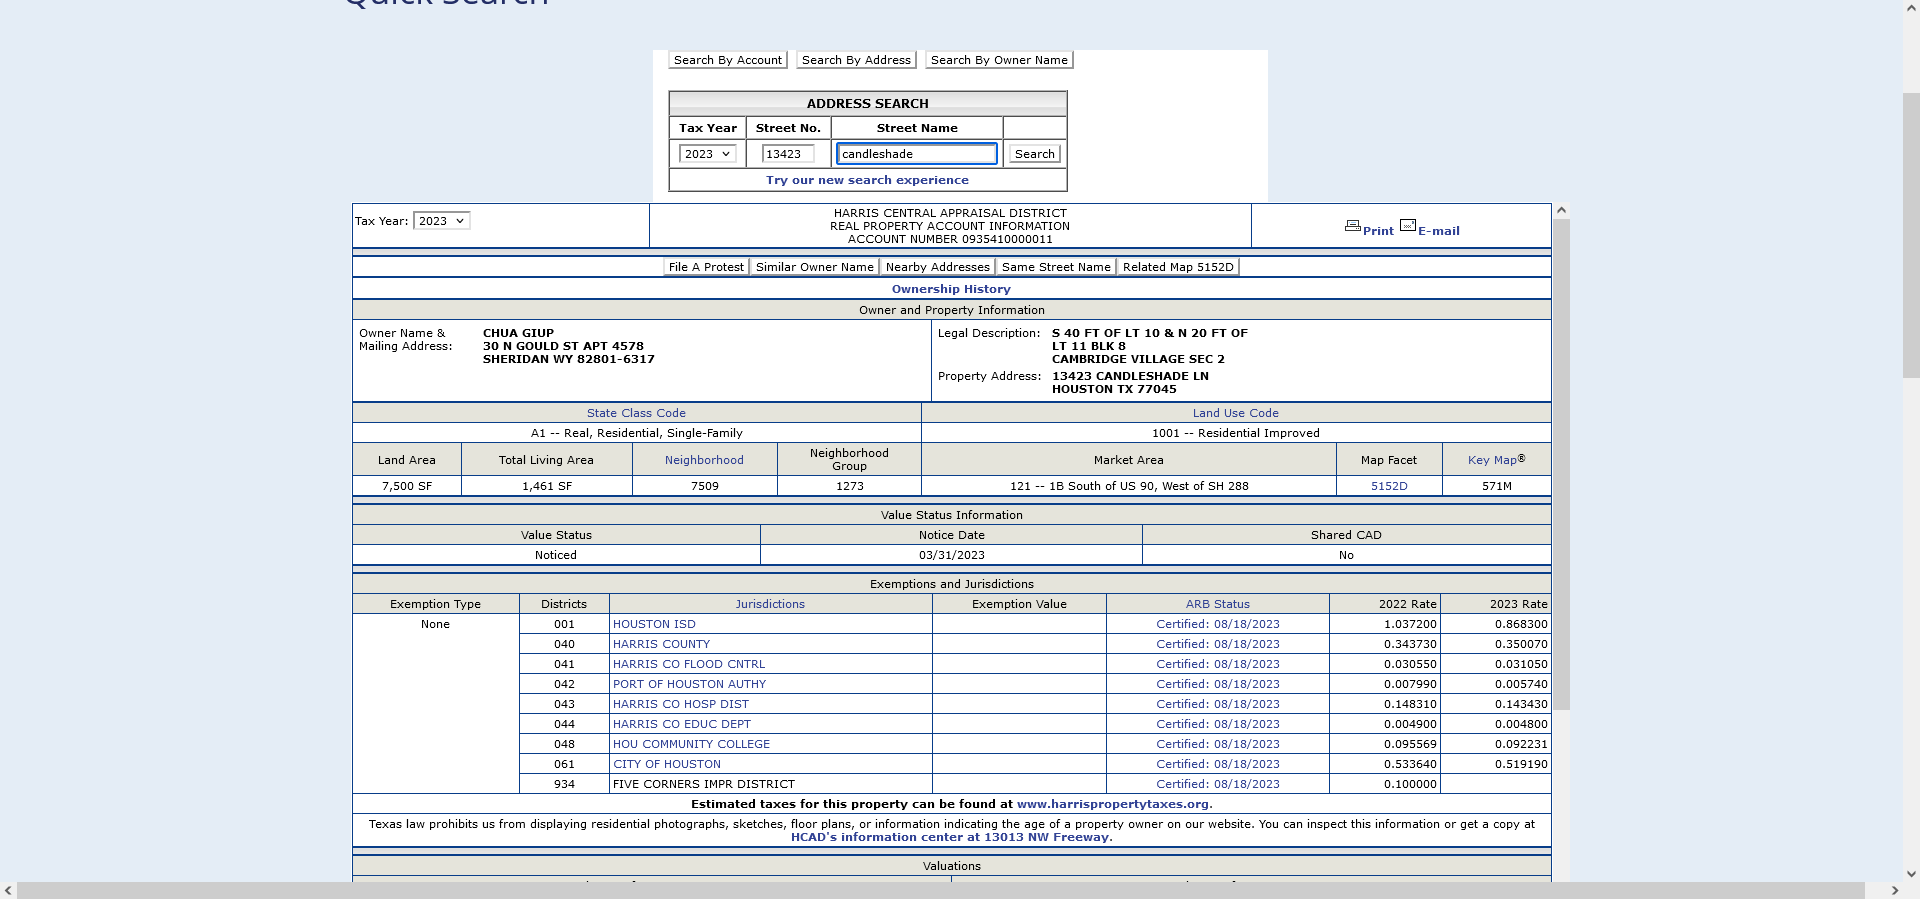The height and width of the screenshot is (899, 1920).
Task: Click the Neighborhood column link
Action: tap(704, 460)
